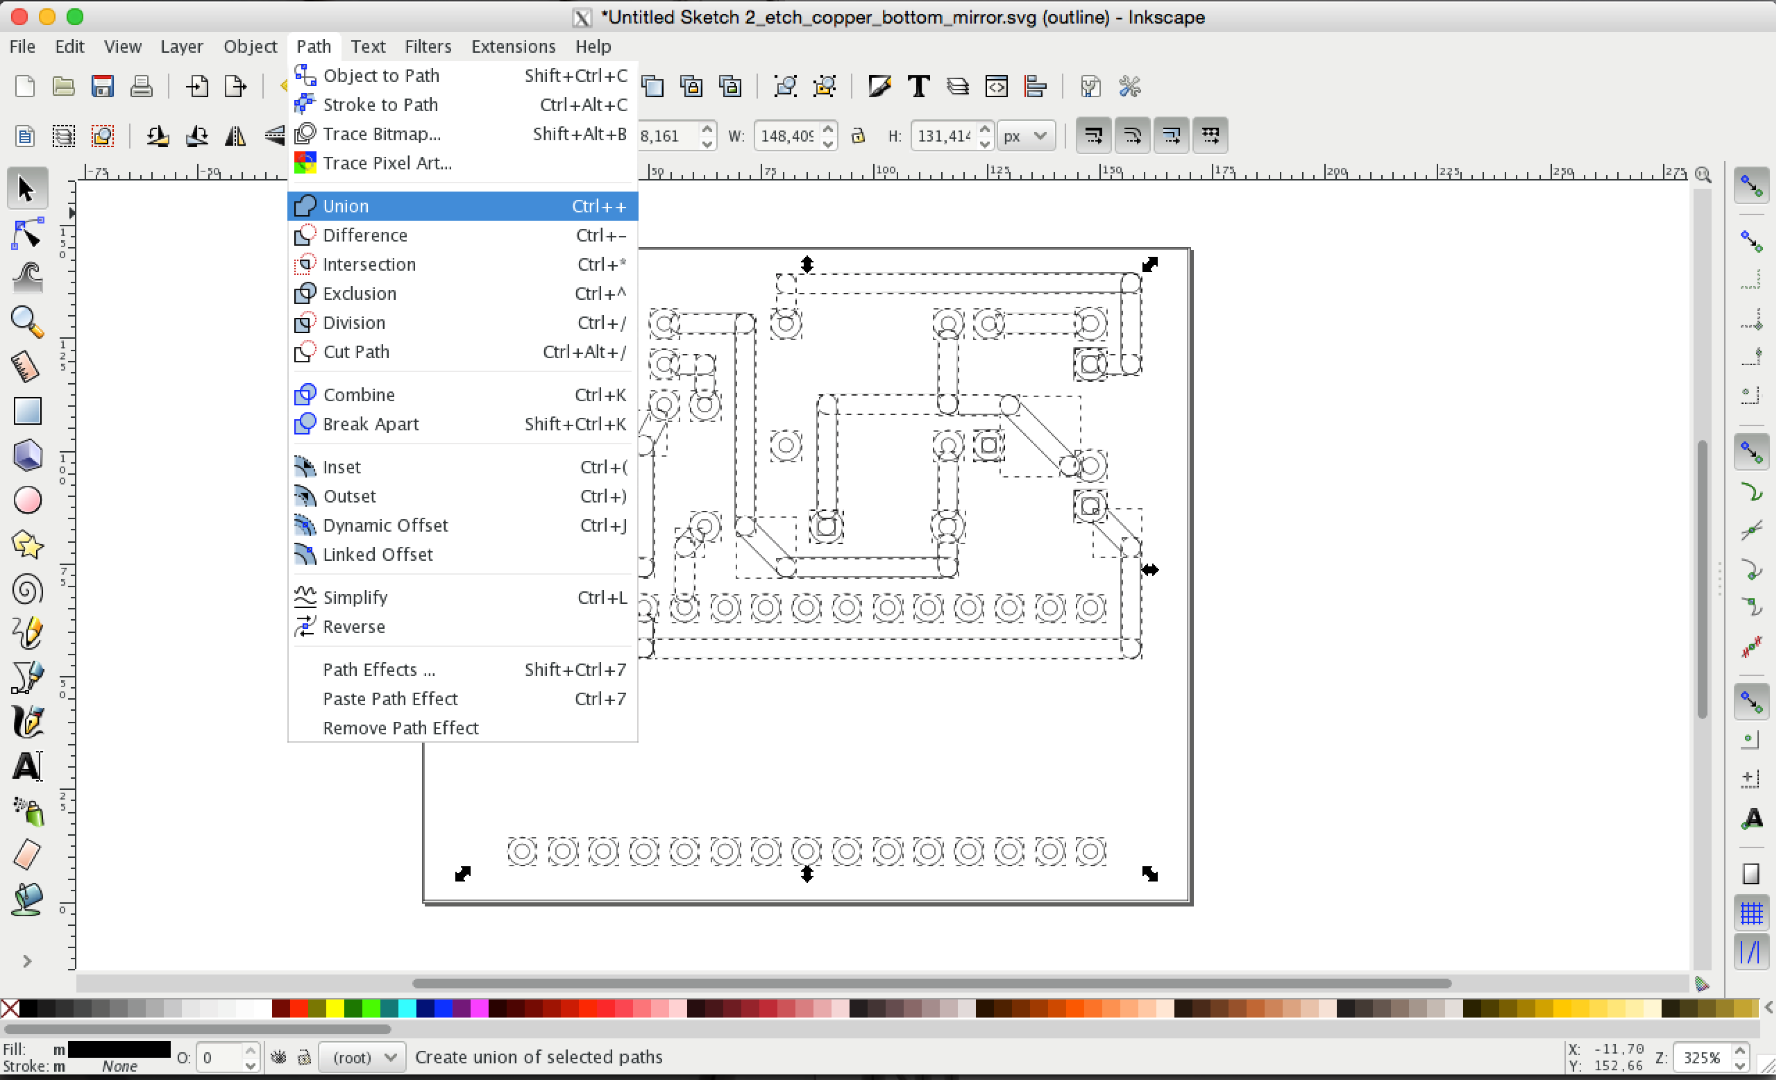Choose Union from the Path menu
Viewport: 1776px width, 1080px height.
pyautogui.click(x=463, y=206)
